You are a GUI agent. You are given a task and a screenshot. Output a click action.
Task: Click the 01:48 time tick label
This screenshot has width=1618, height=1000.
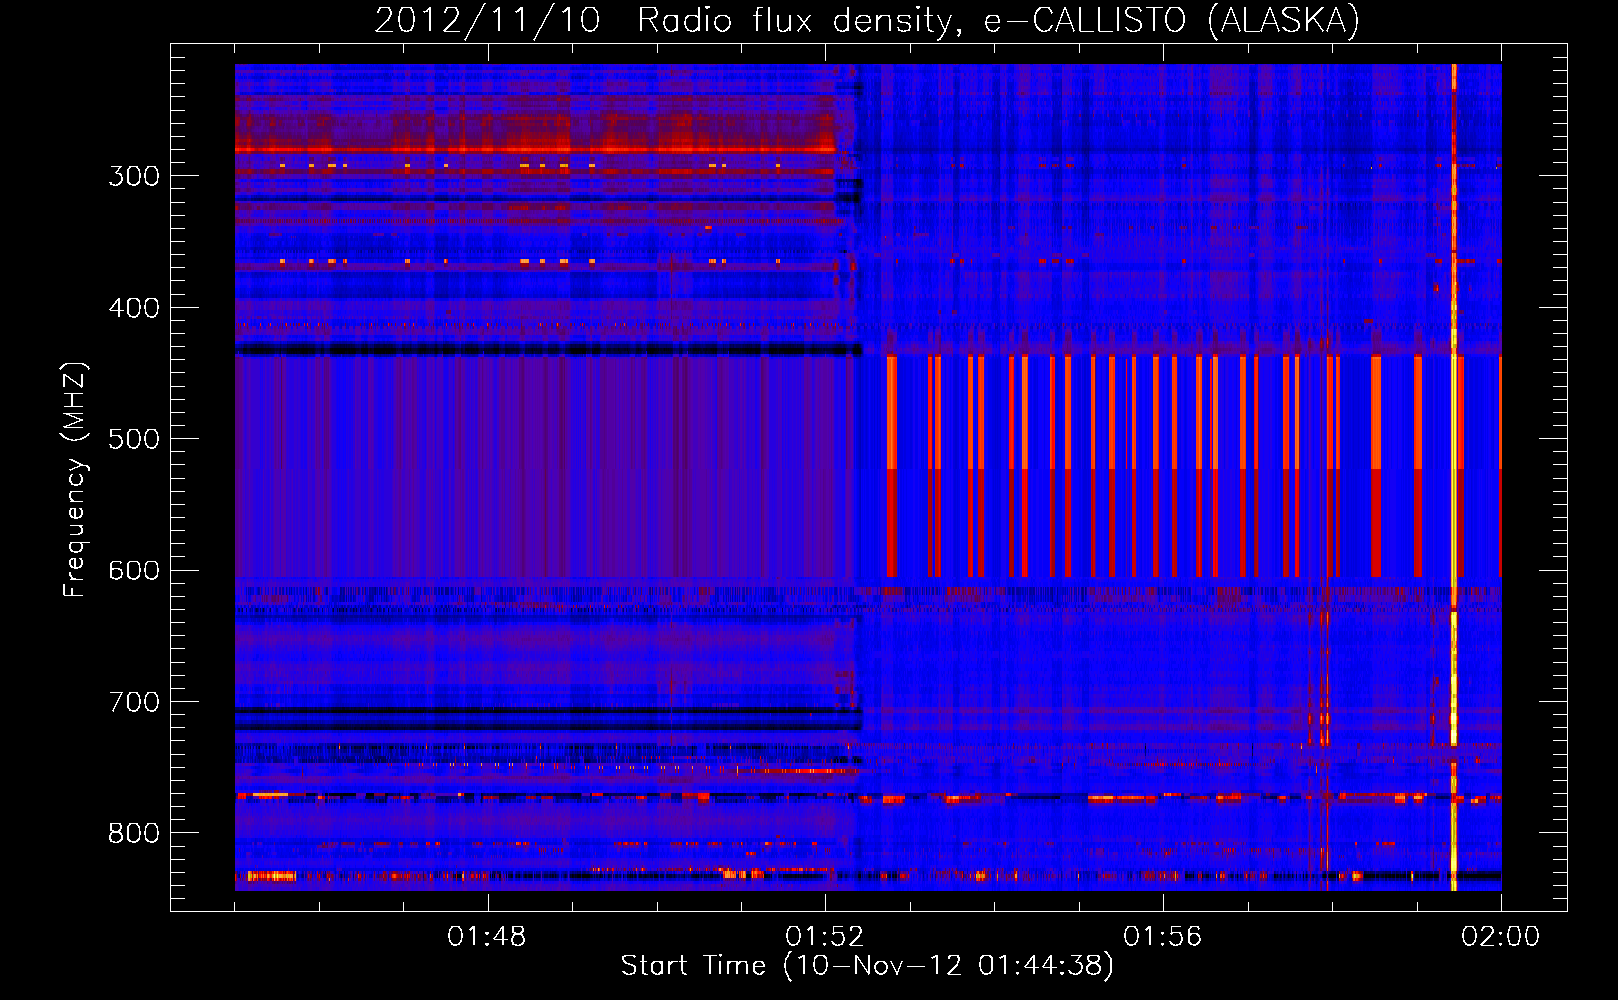click(487, 937)
